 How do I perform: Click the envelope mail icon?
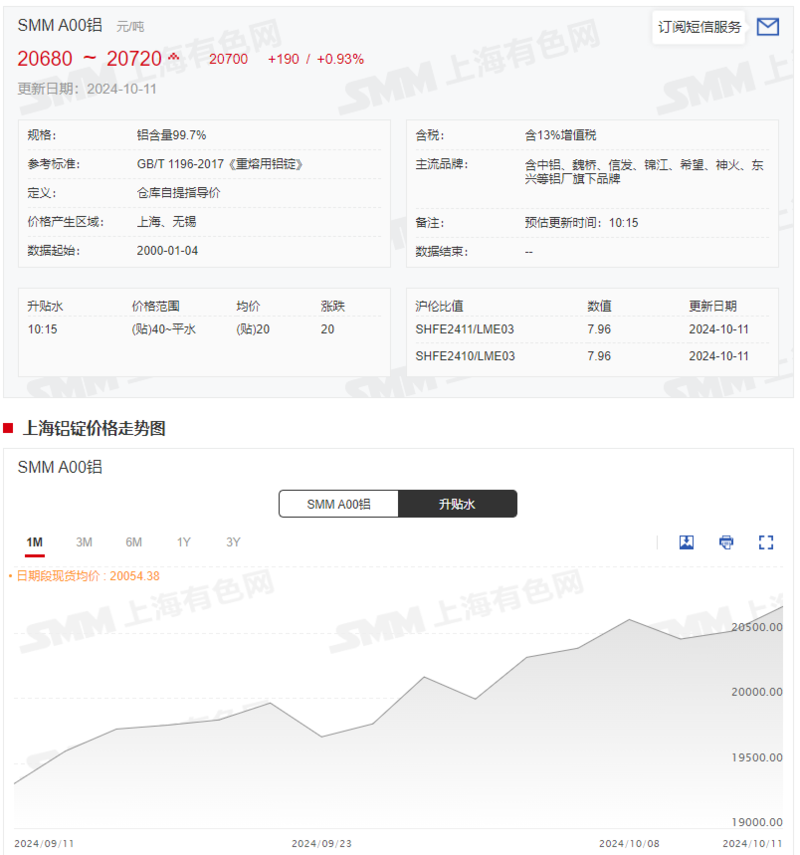pos(767,27)
